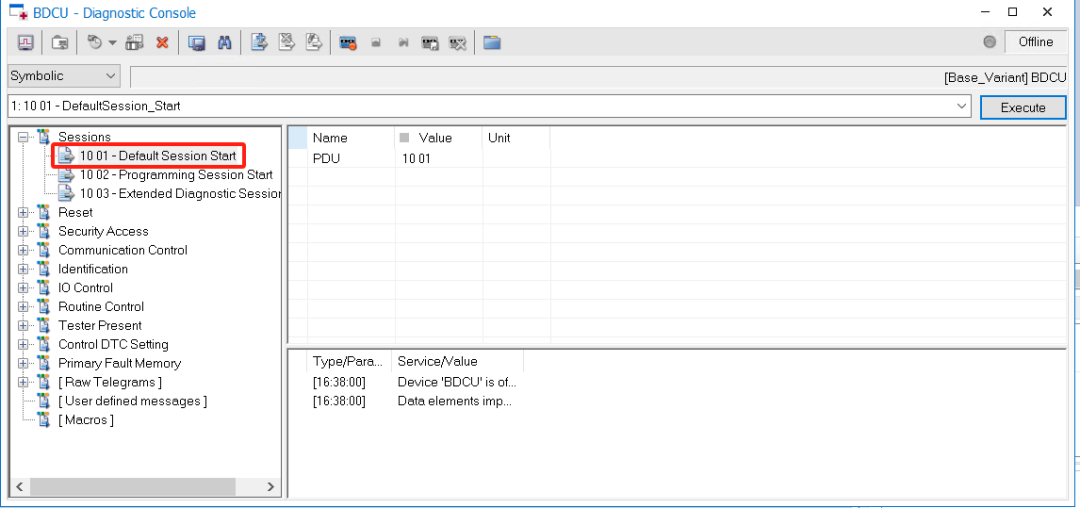This screenshot has height=508, width=1080.
Task: Select 10 01 - Default Session Start
Action: point(158,156)
